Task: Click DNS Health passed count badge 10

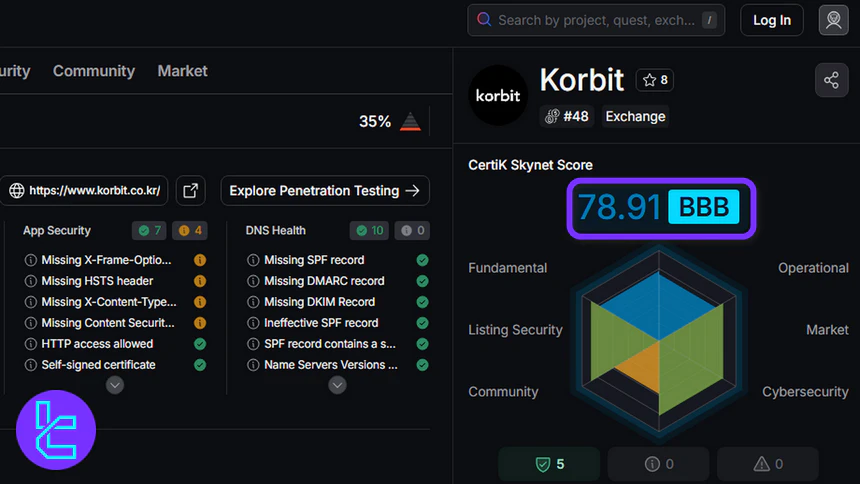Action: click(x=369, y=230)
